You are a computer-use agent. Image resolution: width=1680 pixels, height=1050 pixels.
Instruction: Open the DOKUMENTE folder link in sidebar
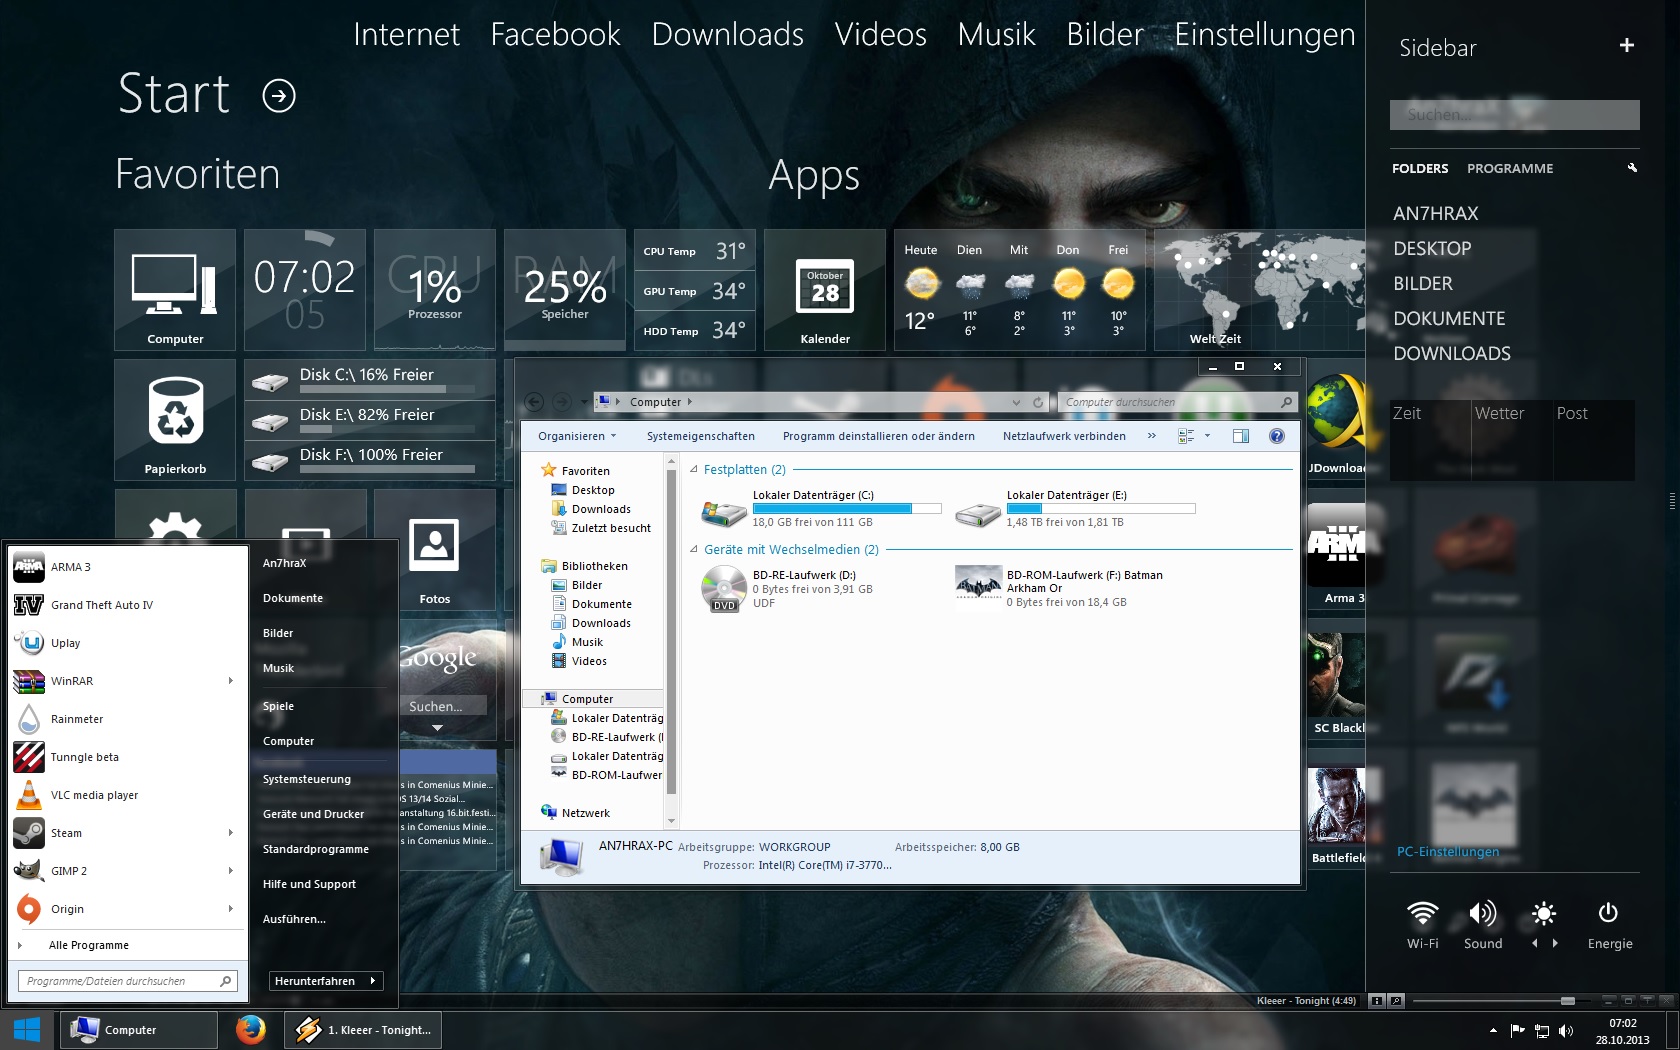1449,318
